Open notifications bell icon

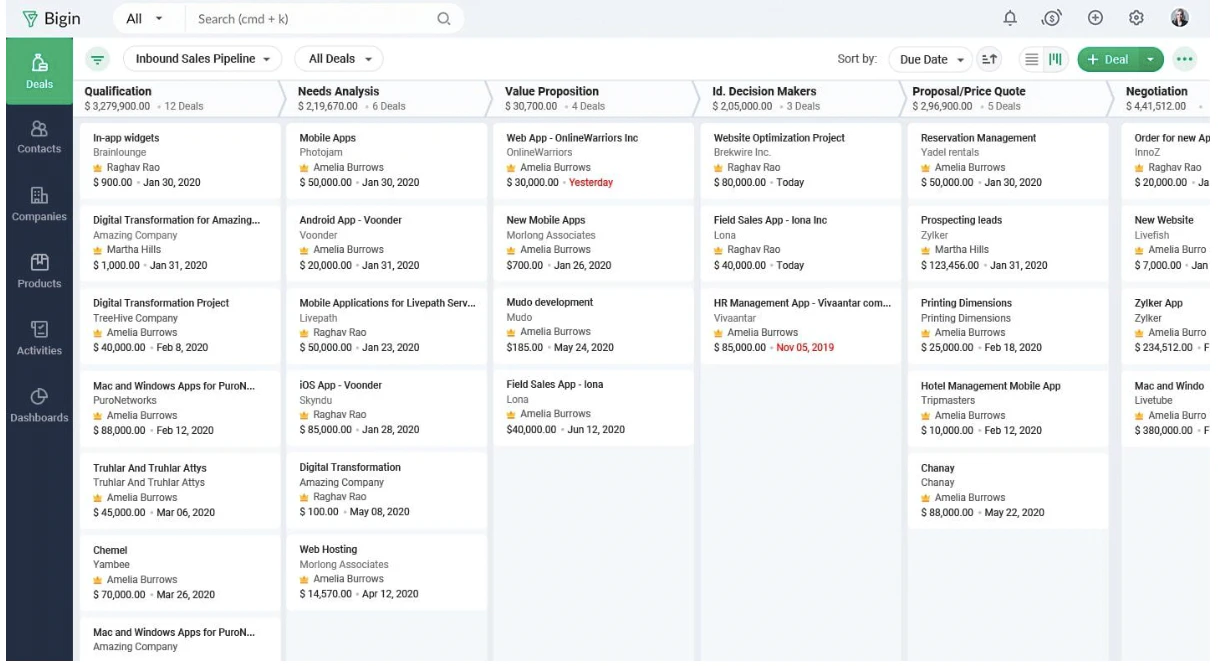pyautogui.click(x=1009, y=18)
